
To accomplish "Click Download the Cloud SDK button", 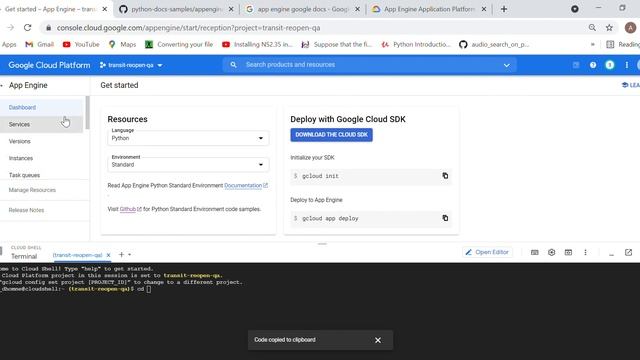I will [331, 135].
